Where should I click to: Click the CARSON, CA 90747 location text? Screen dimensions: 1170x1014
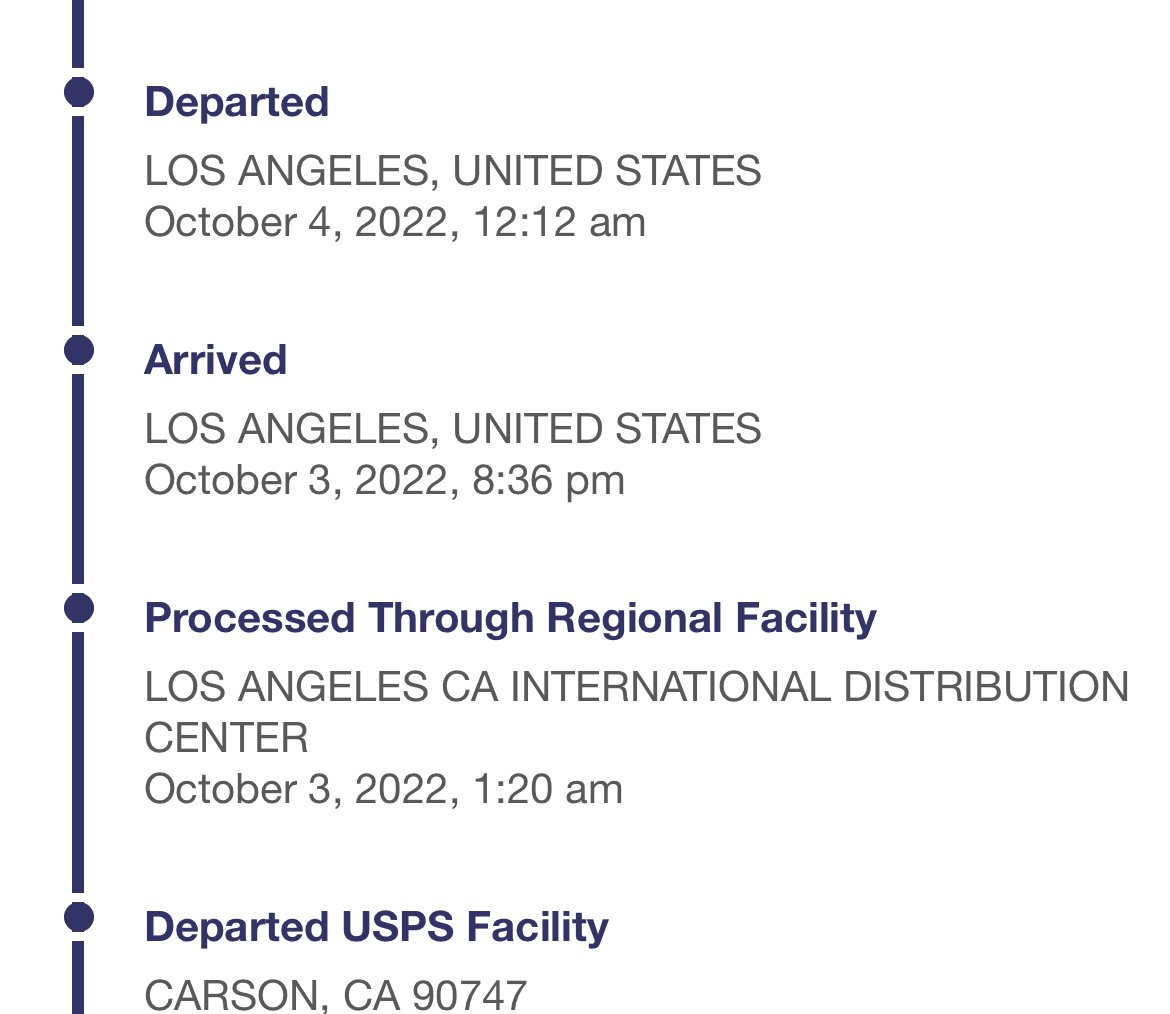[336, 994]
